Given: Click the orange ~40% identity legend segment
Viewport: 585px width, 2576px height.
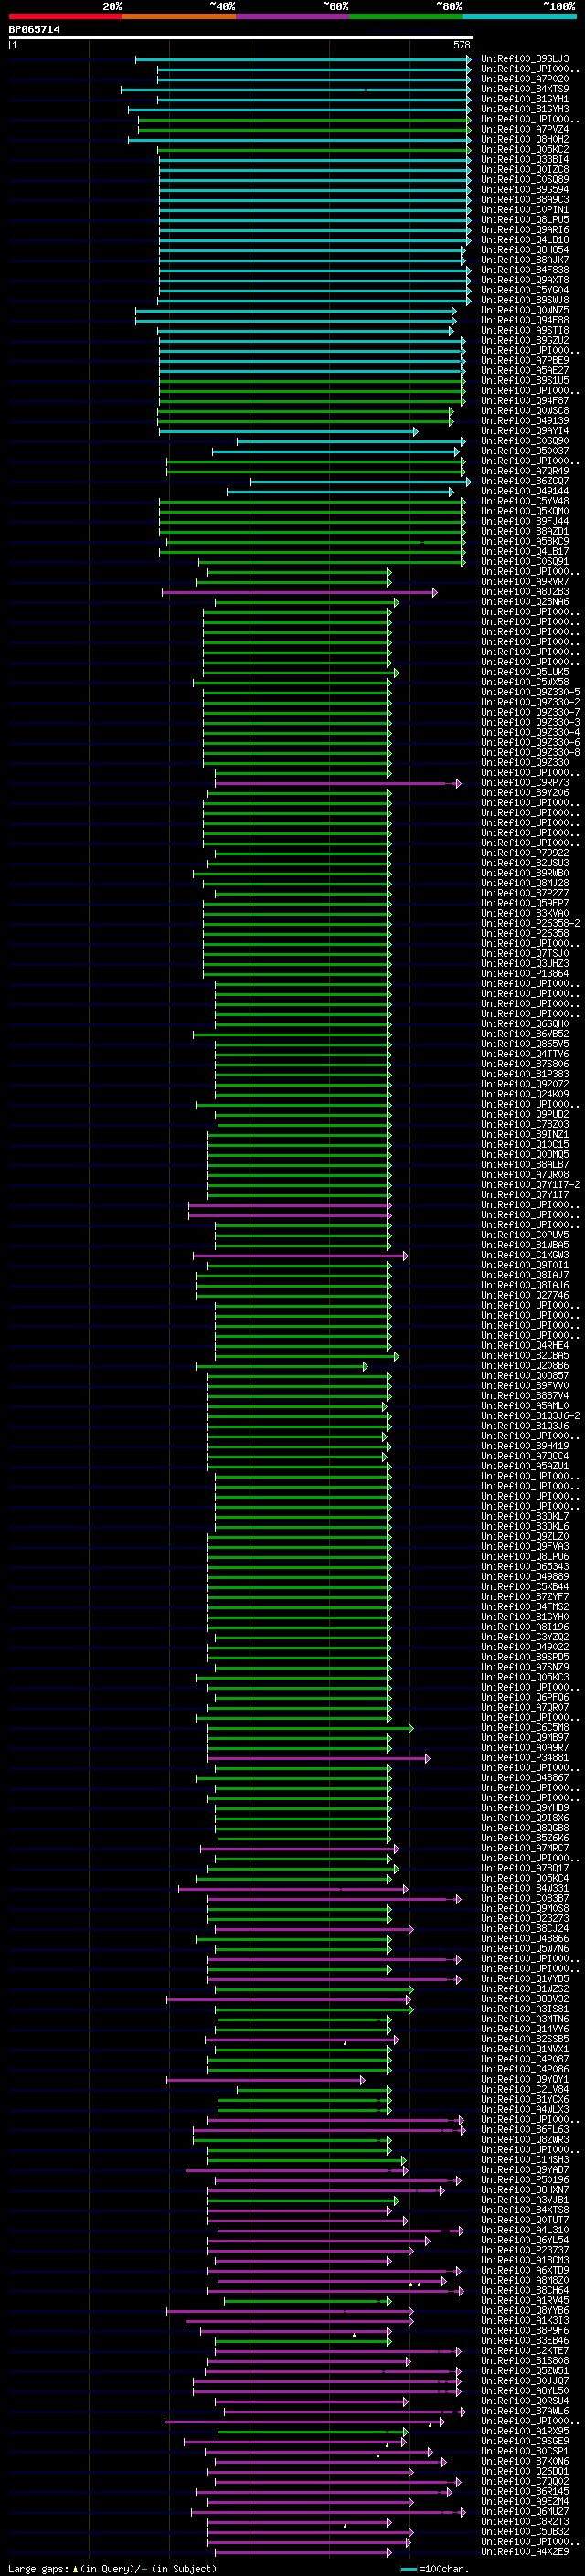Looking at the screenshot, I should 179,16.
